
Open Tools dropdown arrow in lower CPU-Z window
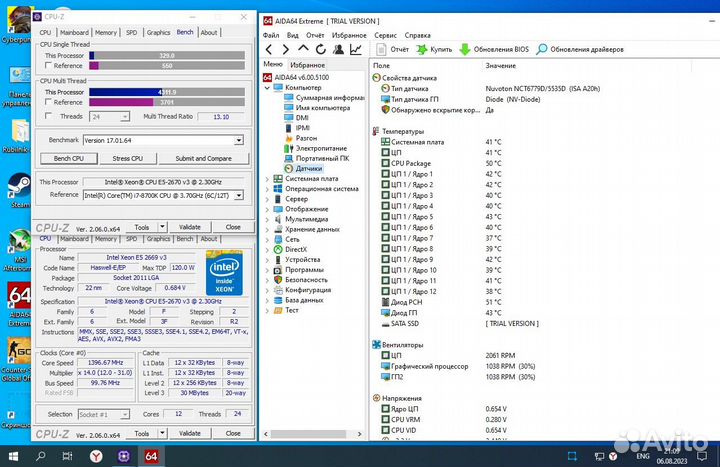[x=162, y=433]
